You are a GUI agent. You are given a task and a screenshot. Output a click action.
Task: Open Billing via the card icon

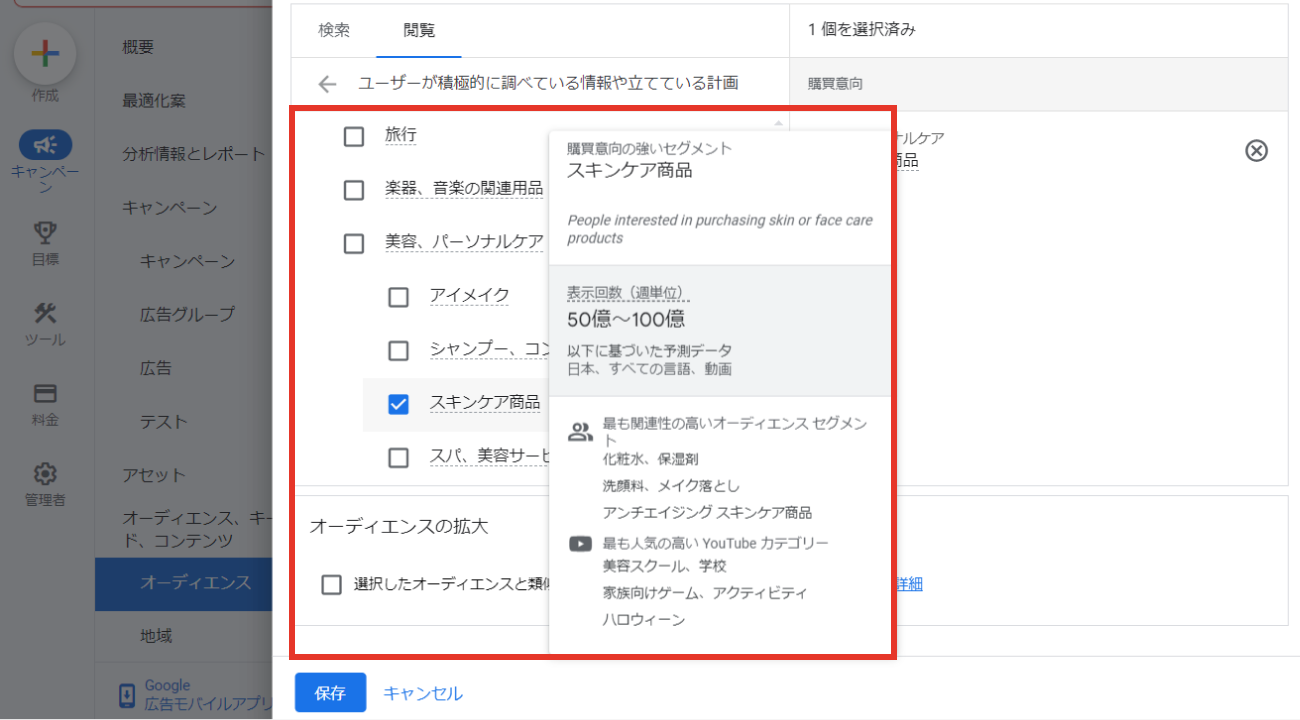pos(45,393)
